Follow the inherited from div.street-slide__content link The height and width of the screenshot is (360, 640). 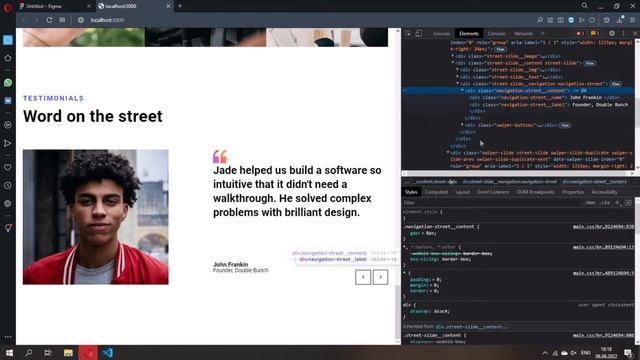pyautogui.click(x=471, y=327)
